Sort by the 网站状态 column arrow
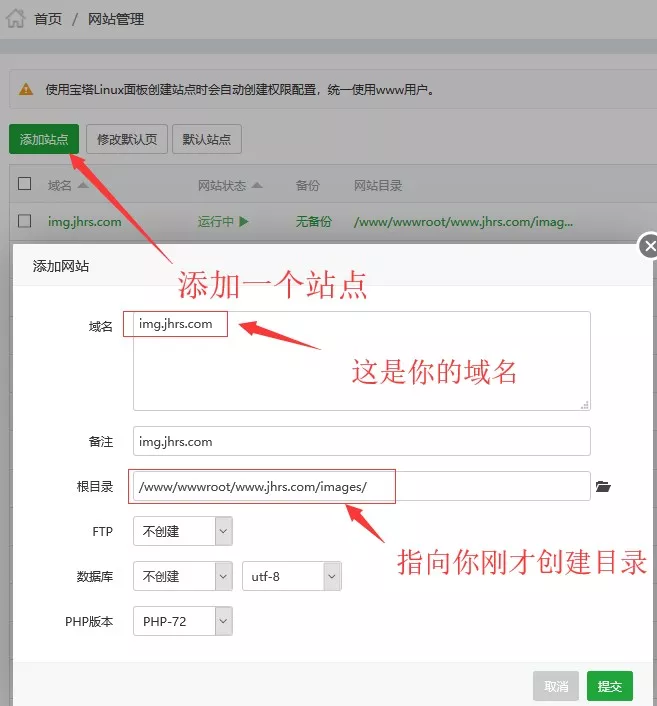Image resolution: width=657 pixels, height=706 pixels. point(257,185)
